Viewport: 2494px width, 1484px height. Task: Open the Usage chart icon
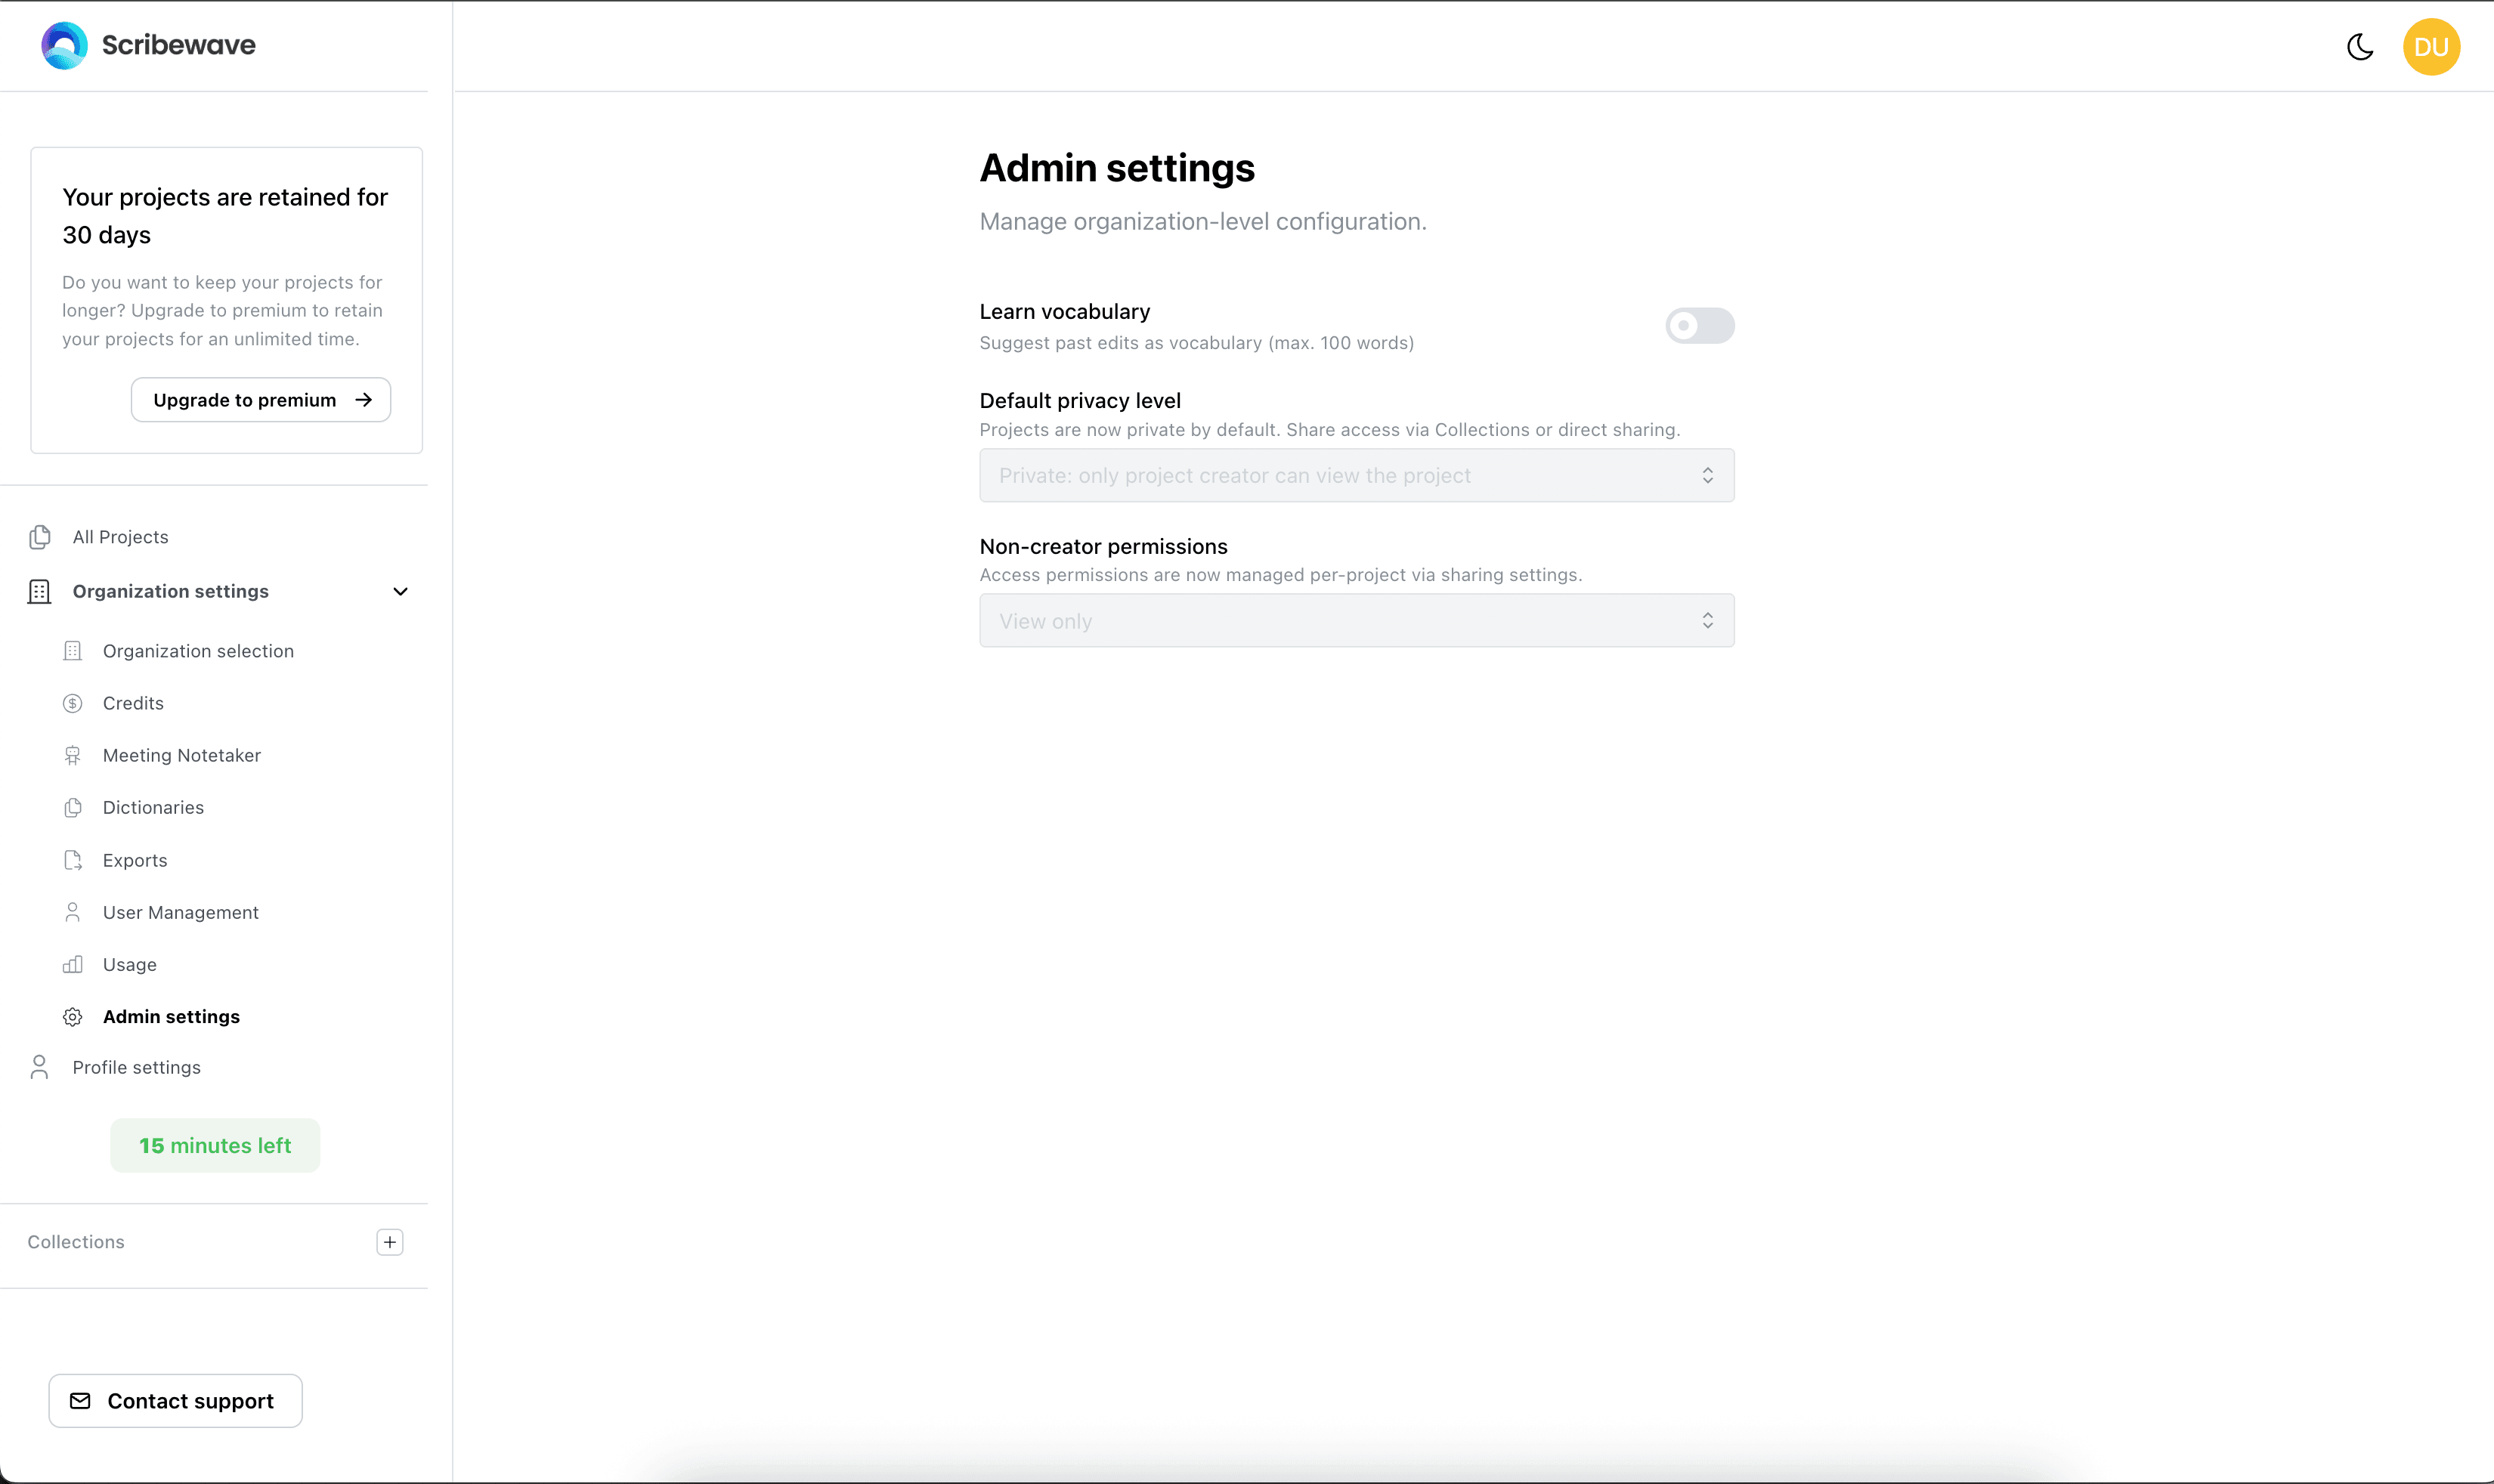tap(73, 964)
